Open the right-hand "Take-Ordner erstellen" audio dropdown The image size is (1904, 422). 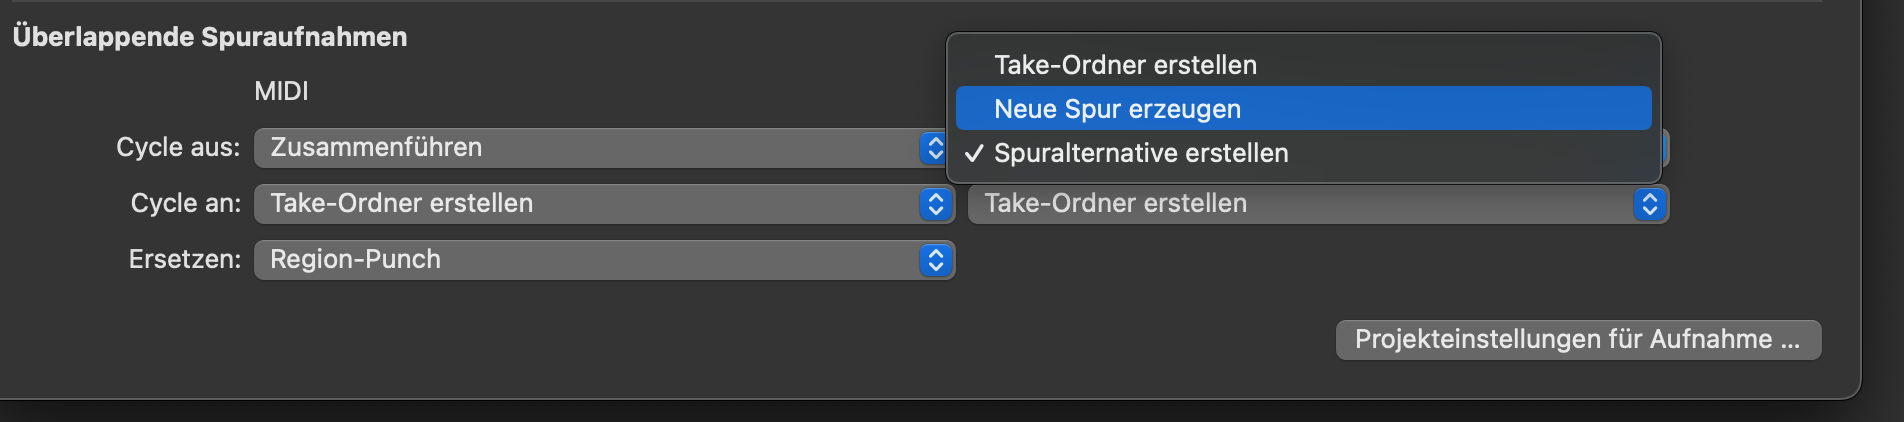pos(1300,204)
